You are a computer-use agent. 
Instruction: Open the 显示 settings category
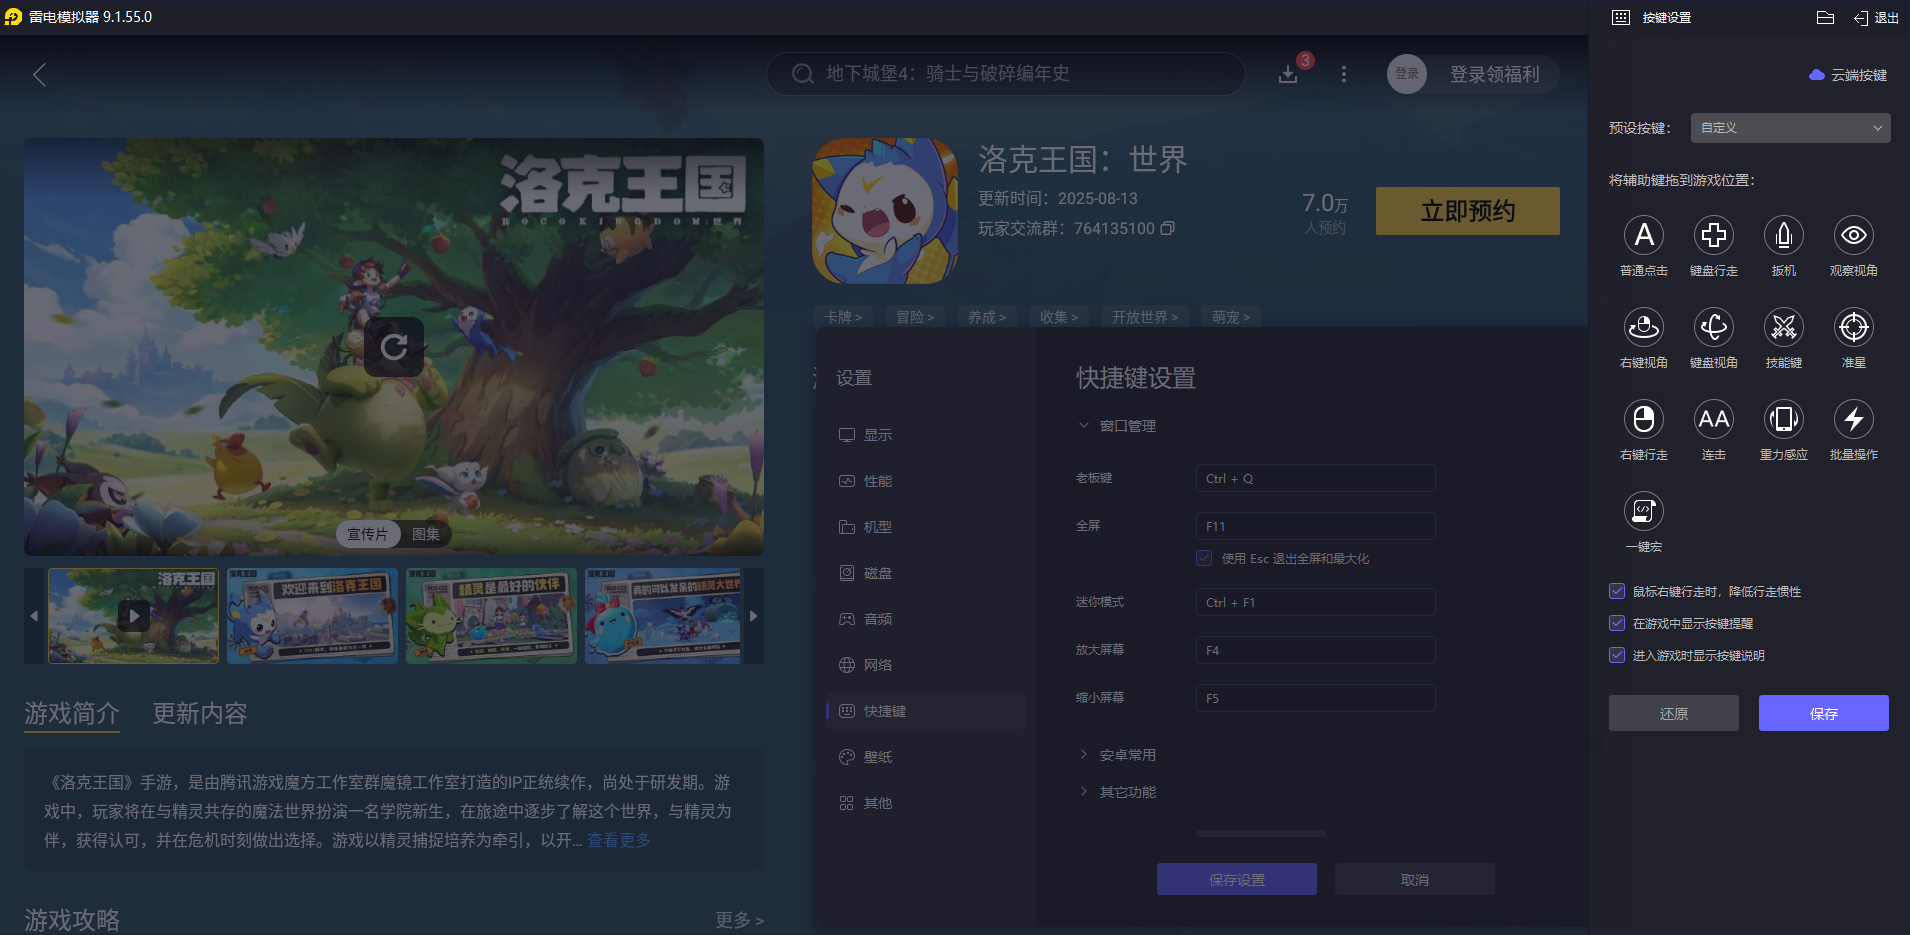pos(926,435)
